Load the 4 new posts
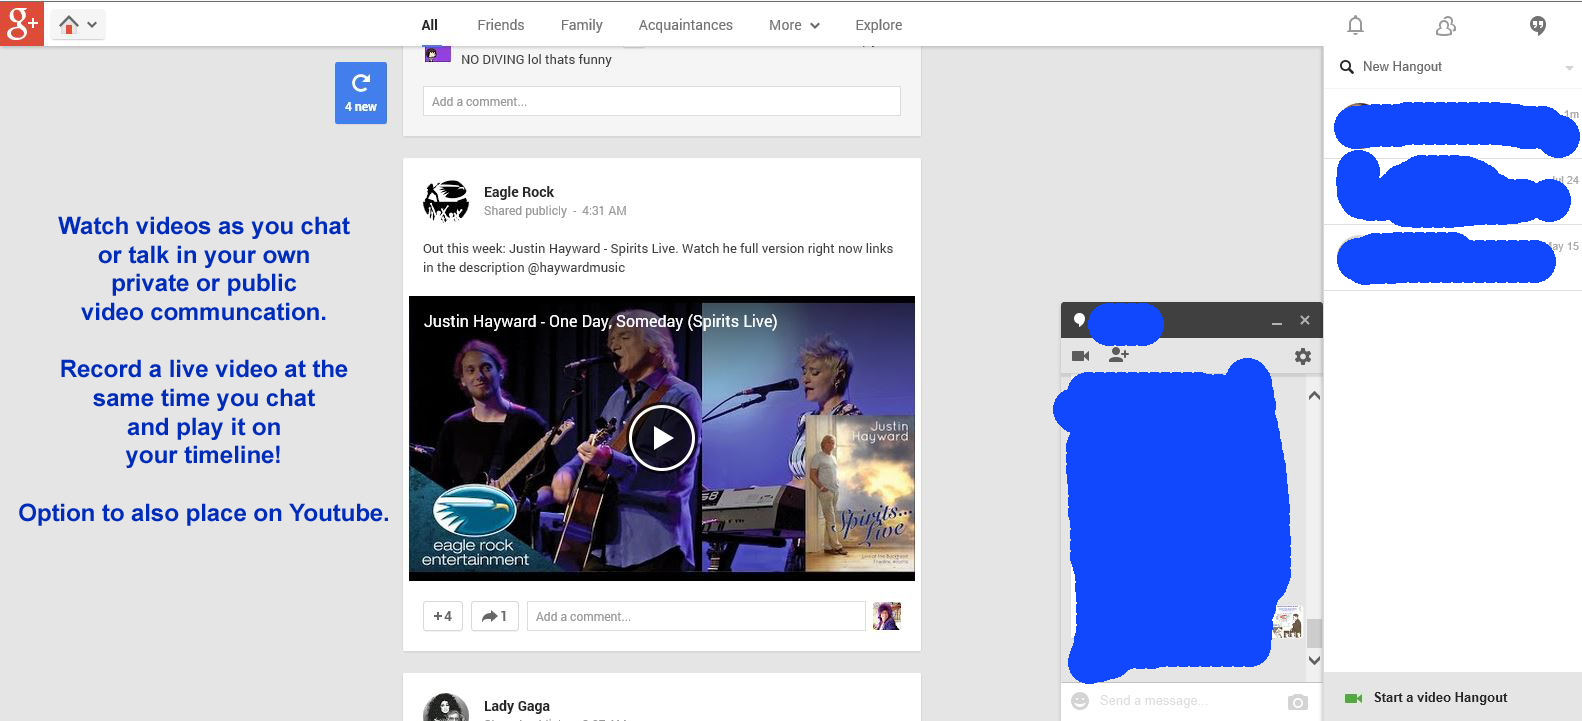The width and height of the screenshot is (1582, 721). [360, 93]
